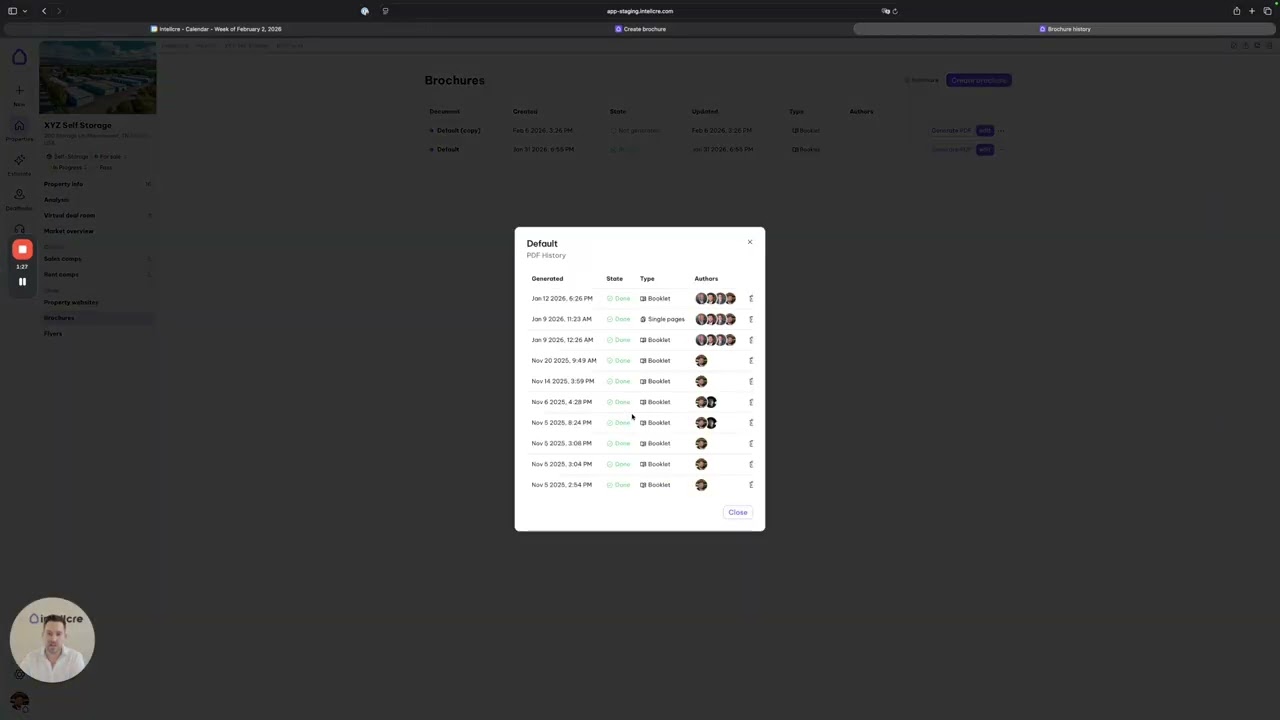The width and height of the screenshot is (1280, 720).
Task: Pause the screen recording
Action: click(22, 282)
